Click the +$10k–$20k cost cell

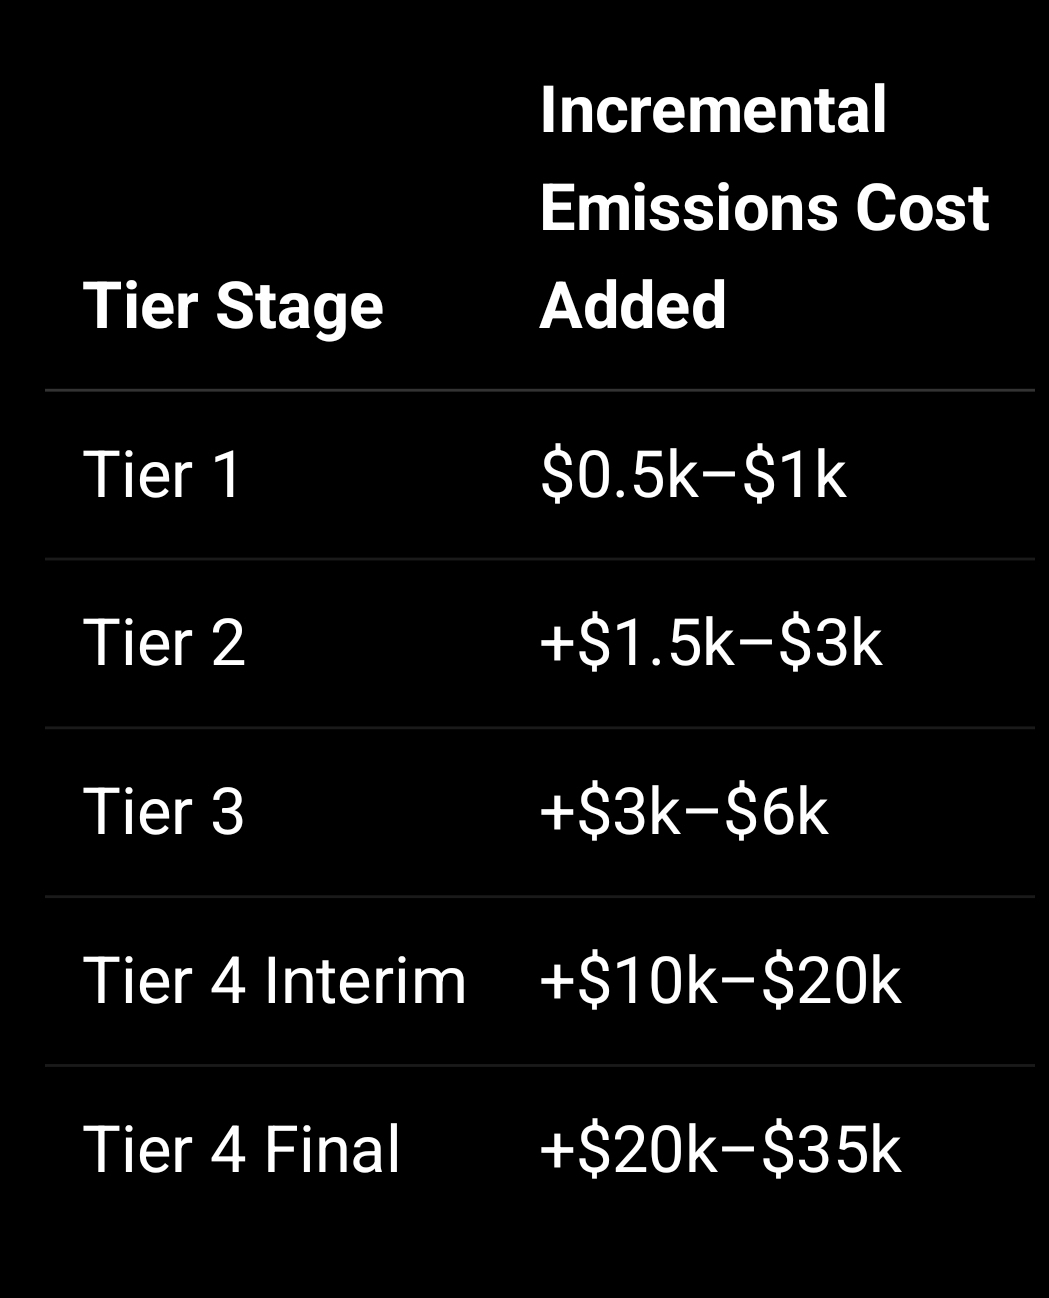pyautogui.click(x=720, y=980)
